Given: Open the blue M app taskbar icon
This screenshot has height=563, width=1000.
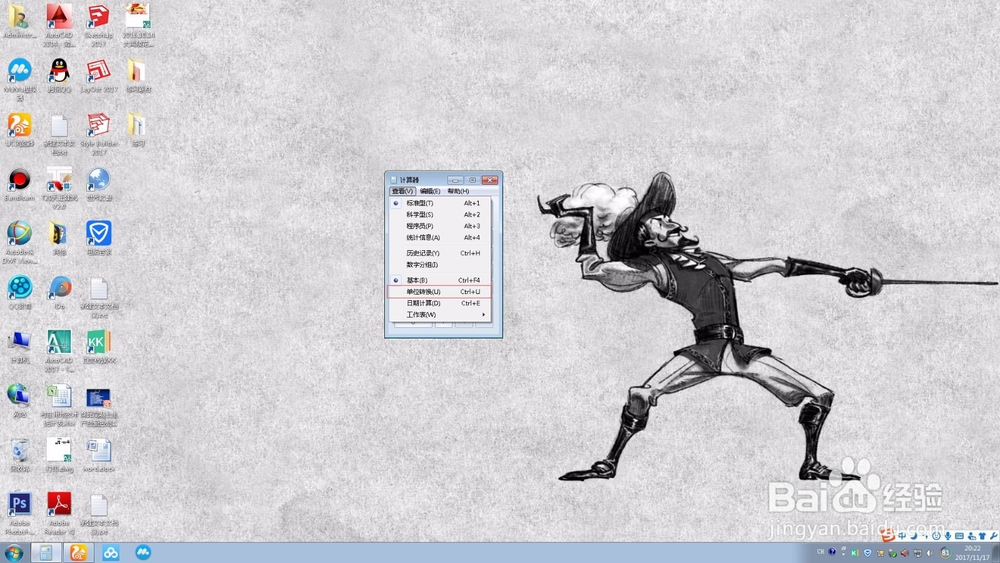Looking at the screenshot, I should point(143,552).
